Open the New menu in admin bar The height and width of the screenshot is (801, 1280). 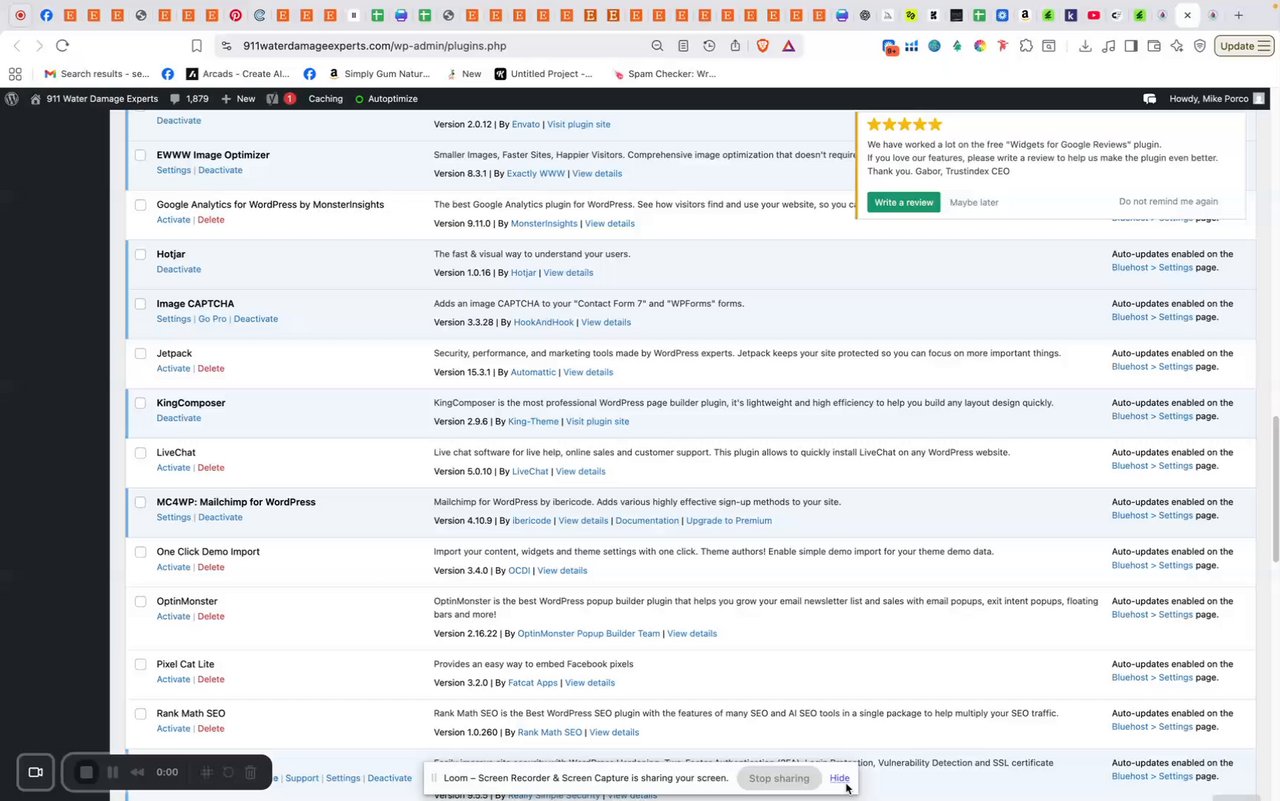pyautogui.click(x=238, y=99)
